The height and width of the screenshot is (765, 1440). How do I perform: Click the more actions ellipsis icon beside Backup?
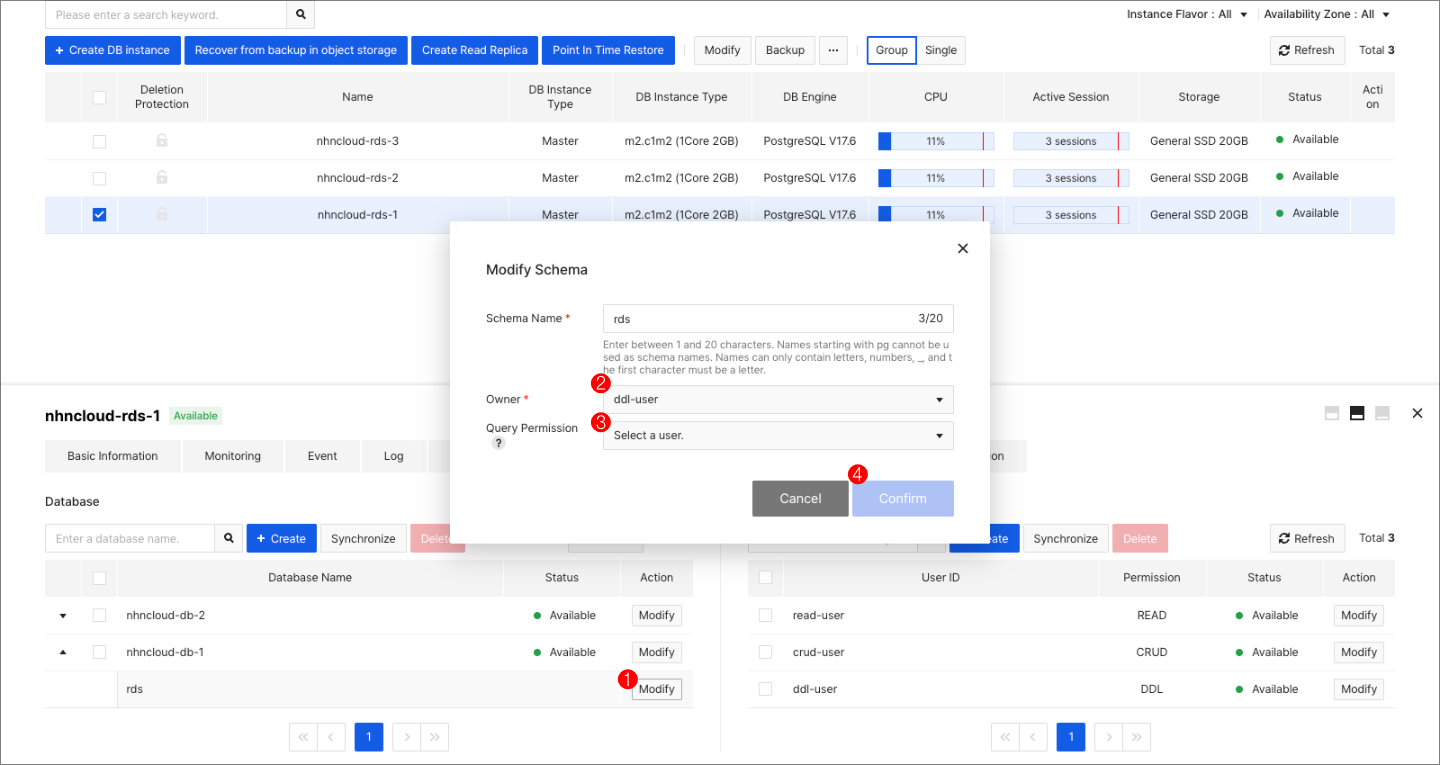[x=833, y=50]
